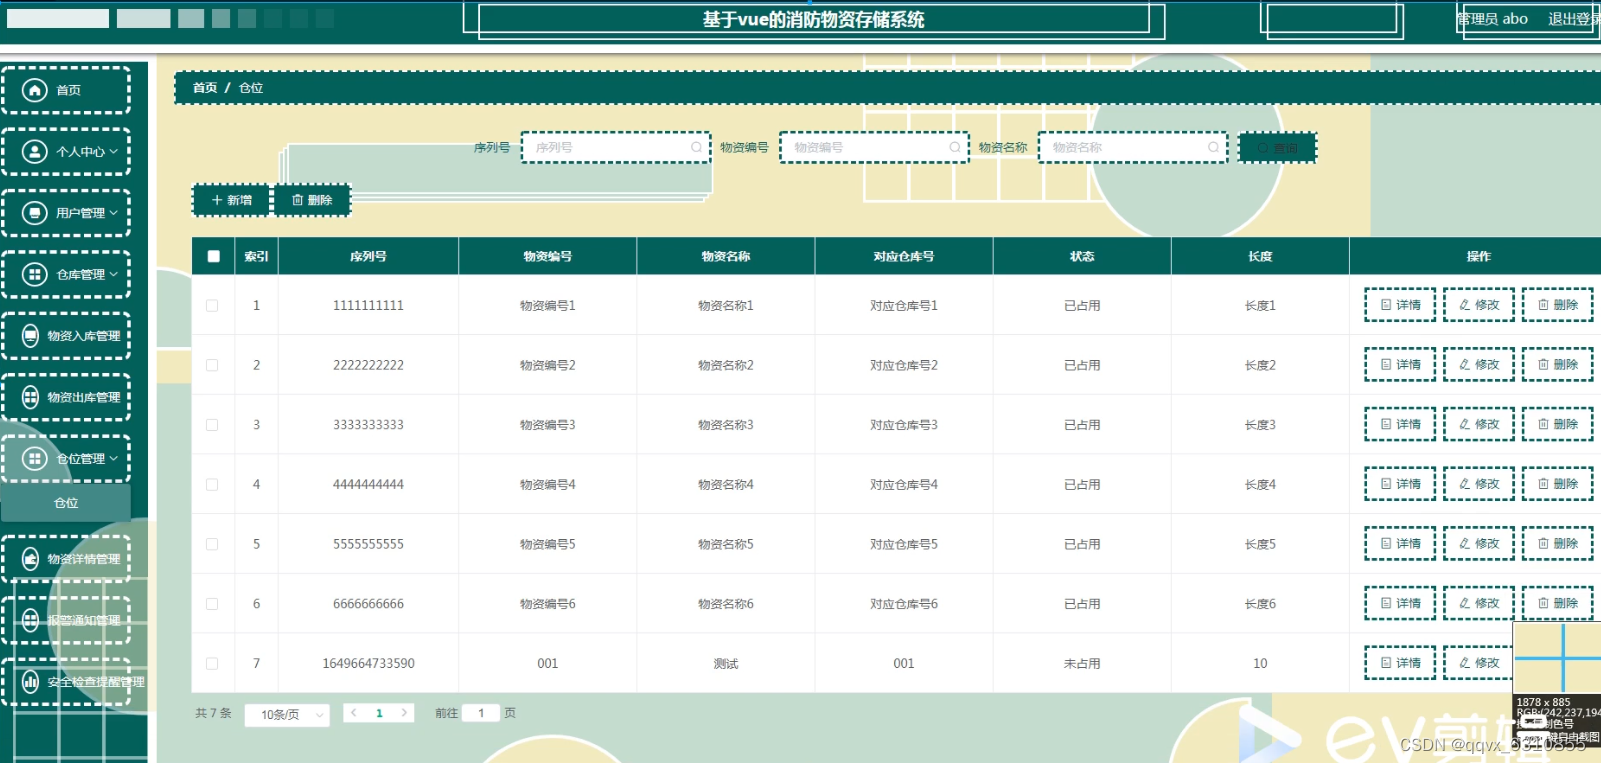Open the 物资详情管理 menu

(x=66, y=559)
